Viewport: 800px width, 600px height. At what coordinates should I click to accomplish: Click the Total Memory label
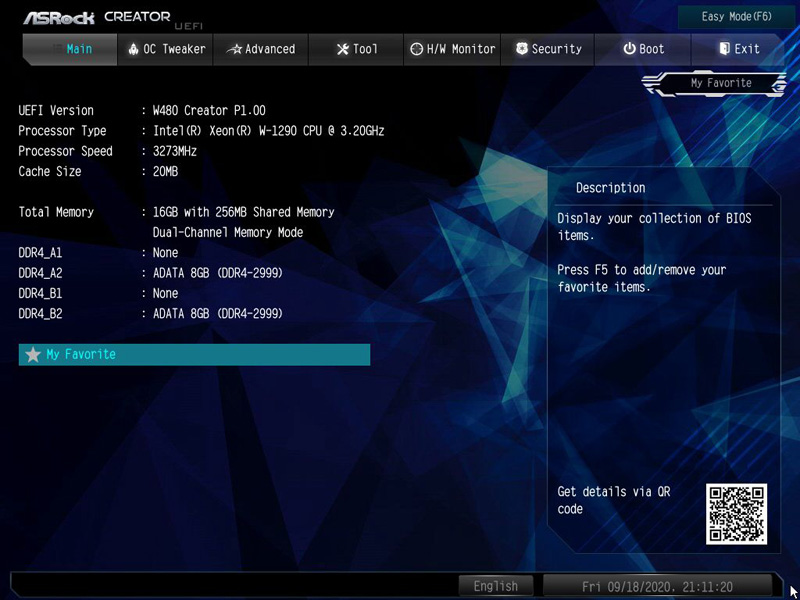[x=56, y=212]
